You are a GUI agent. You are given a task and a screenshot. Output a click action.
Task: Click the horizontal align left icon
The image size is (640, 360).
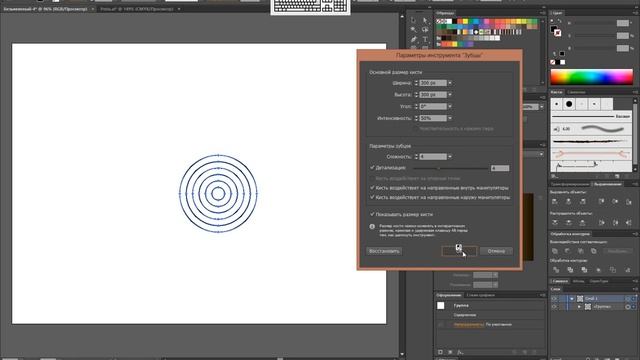click(555, 201)
